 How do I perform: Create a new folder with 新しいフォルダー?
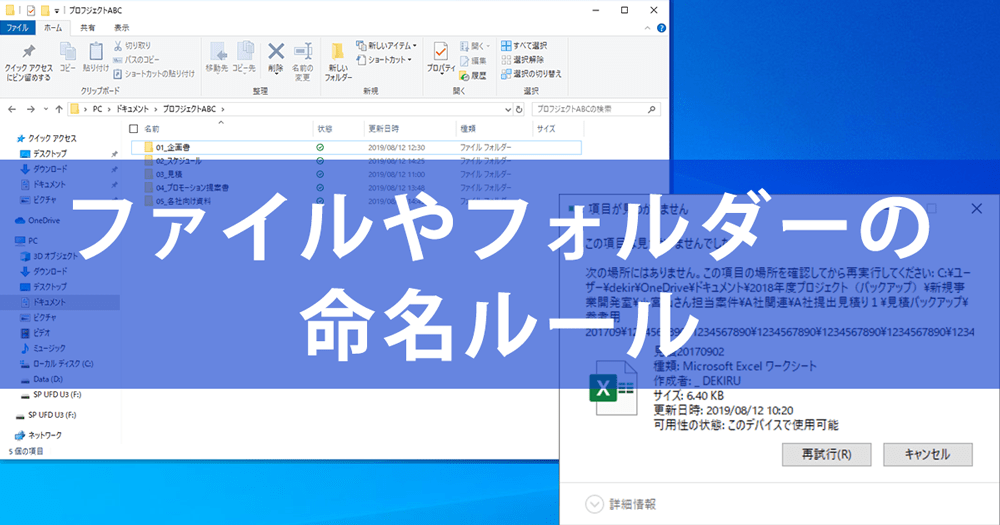(x=338, y=62)
